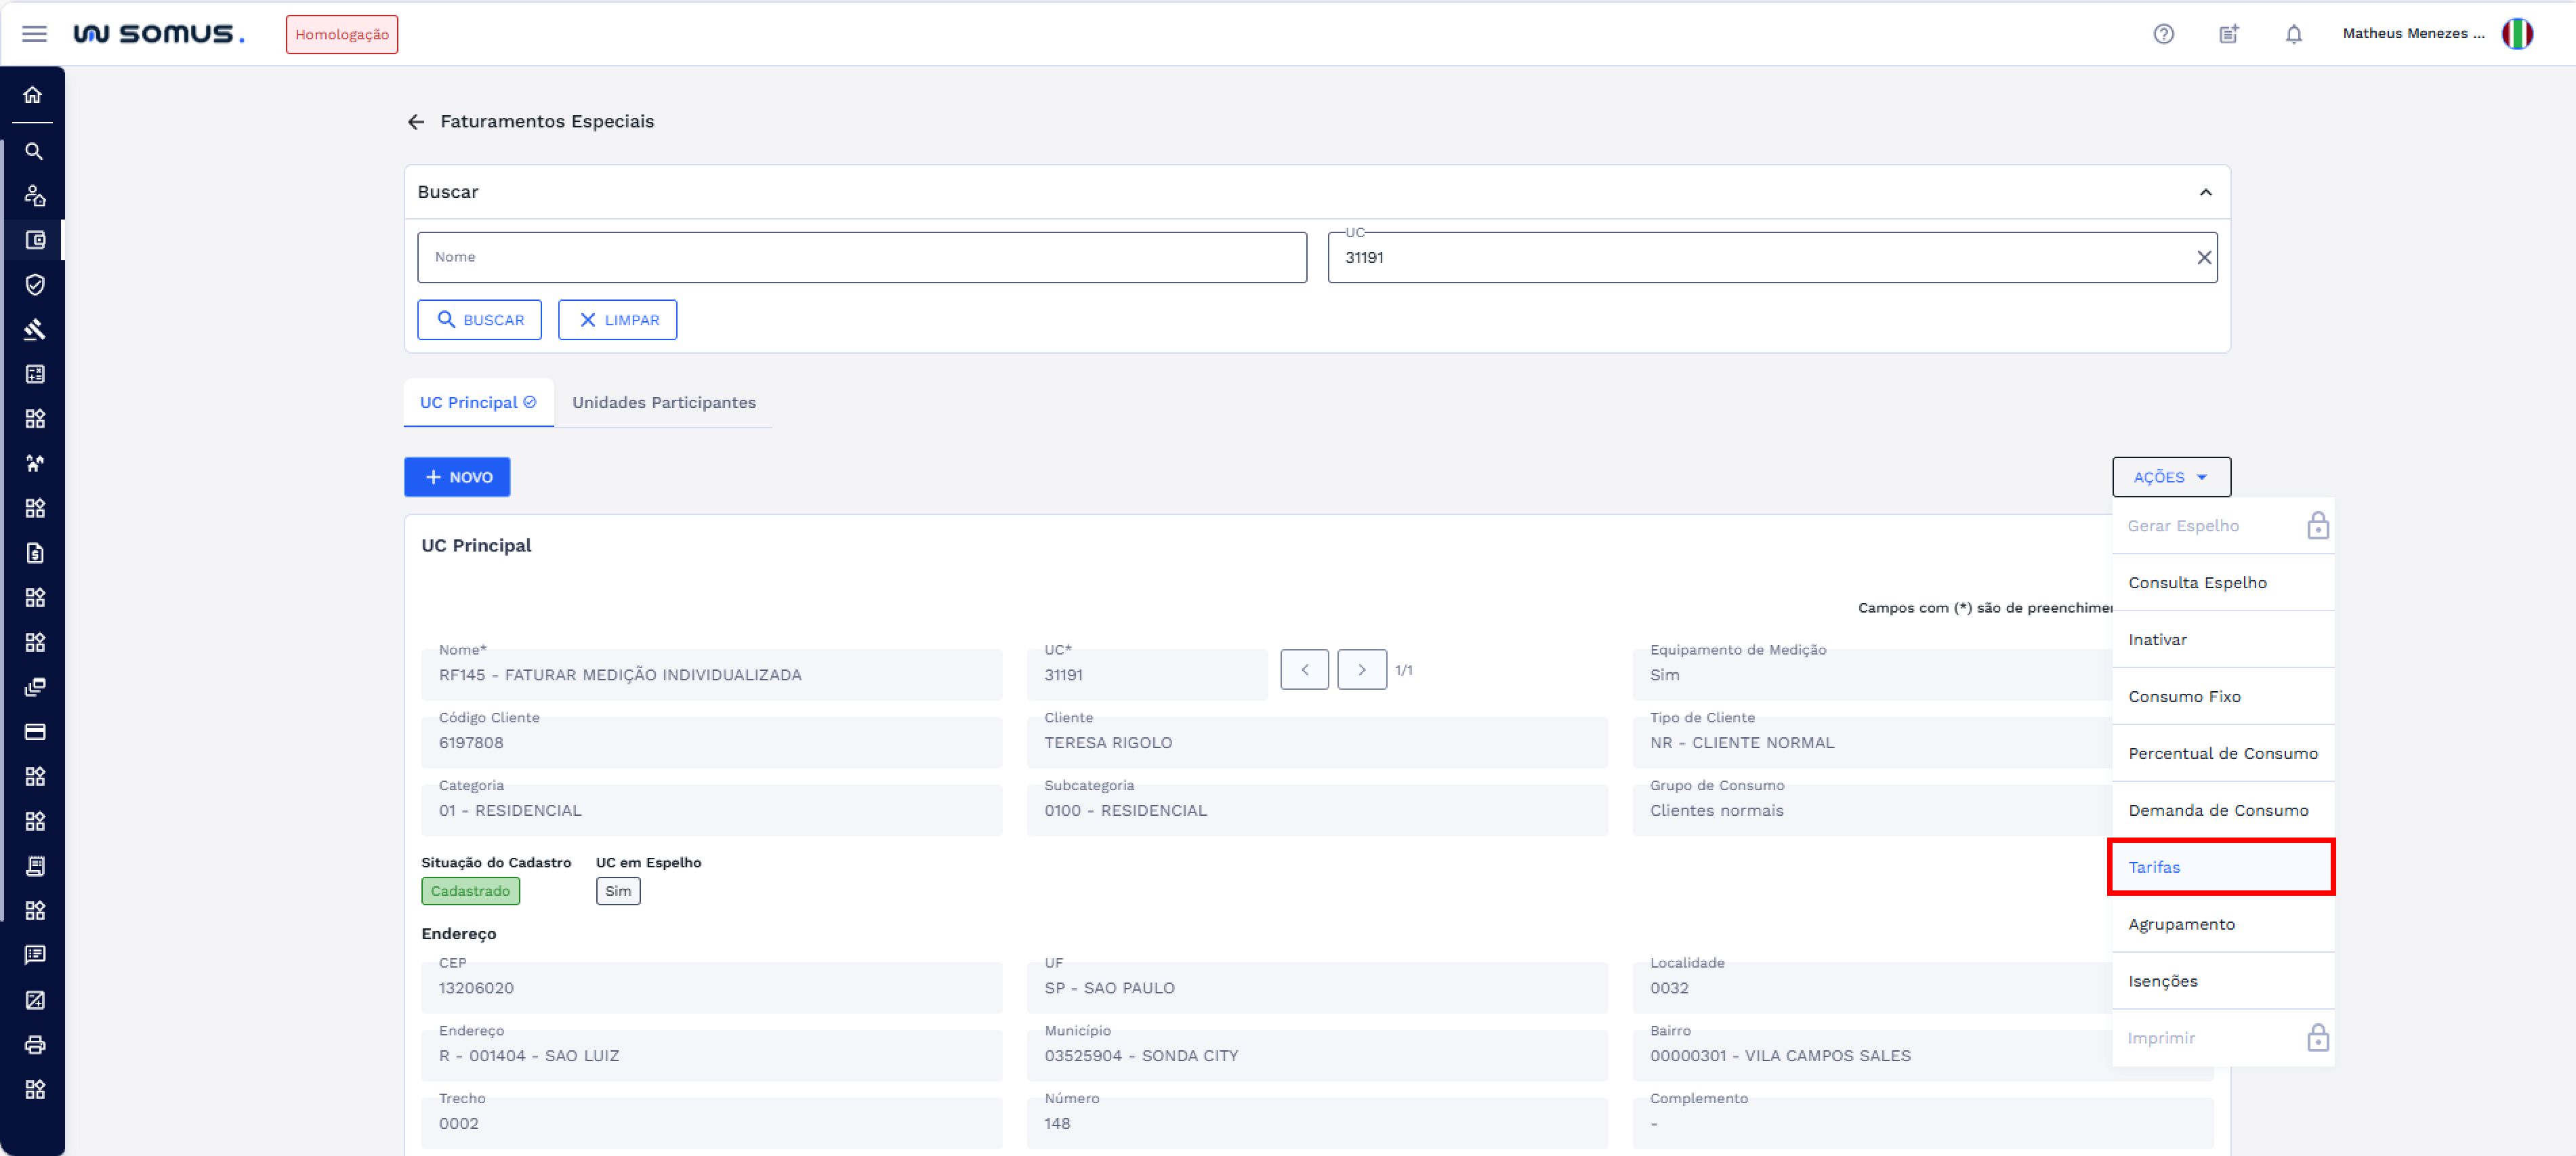Viewport: 2576px width, 1156px height.
Task: Go to previous UC record arrow
Action: pos(1304,670)
